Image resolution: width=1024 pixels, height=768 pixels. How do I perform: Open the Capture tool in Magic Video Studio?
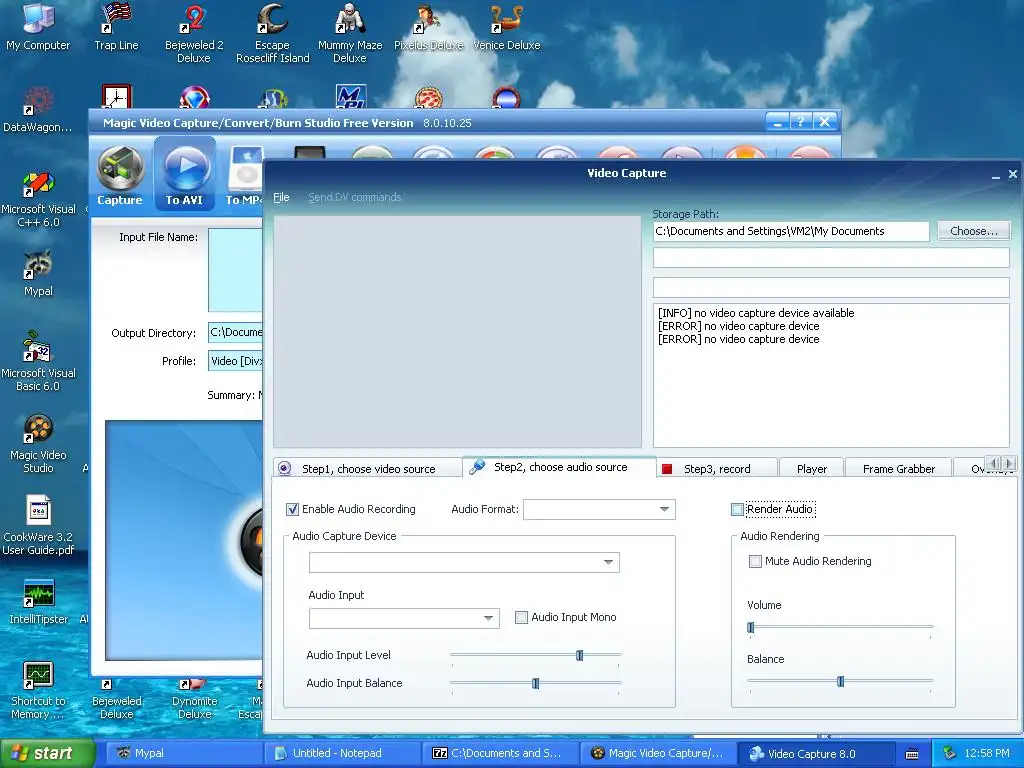[x=120, y=175]
